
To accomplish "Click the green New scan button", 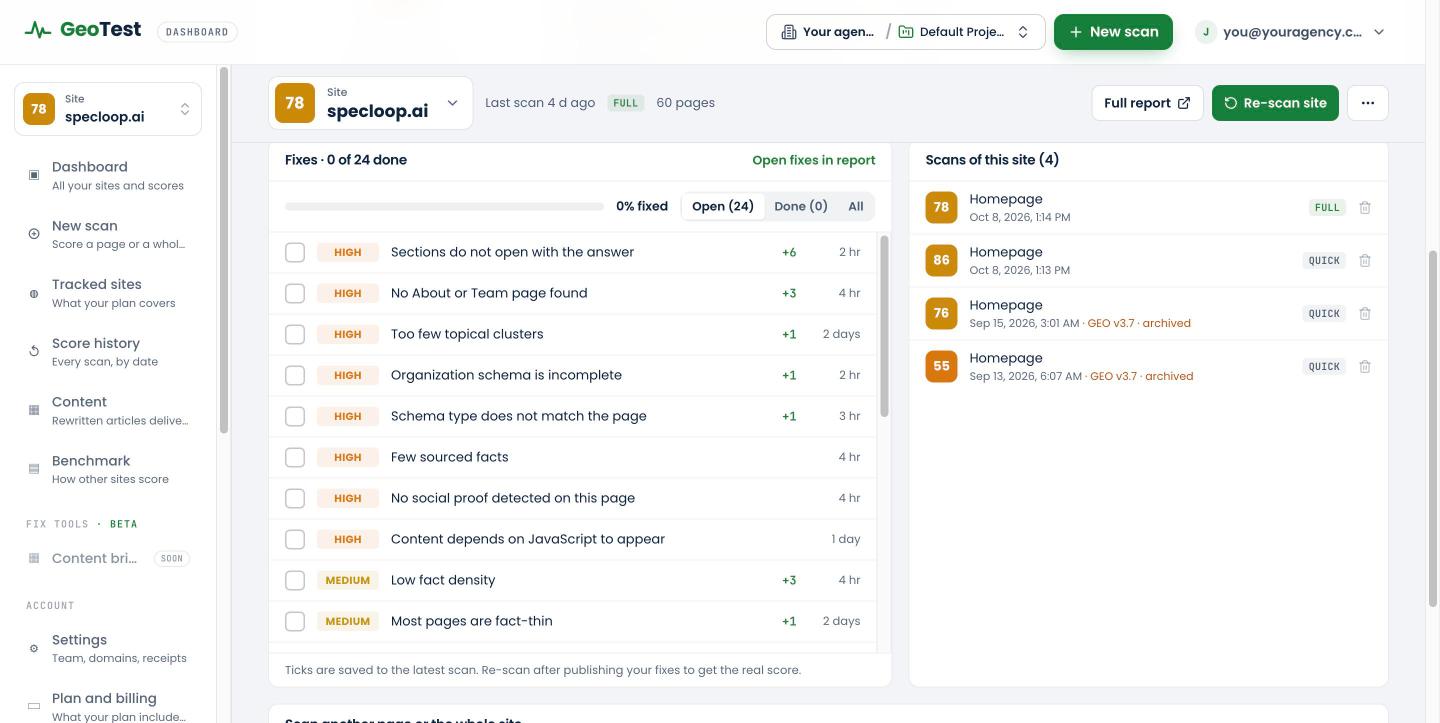I will pyautogui.click(x=1114, y=32).
